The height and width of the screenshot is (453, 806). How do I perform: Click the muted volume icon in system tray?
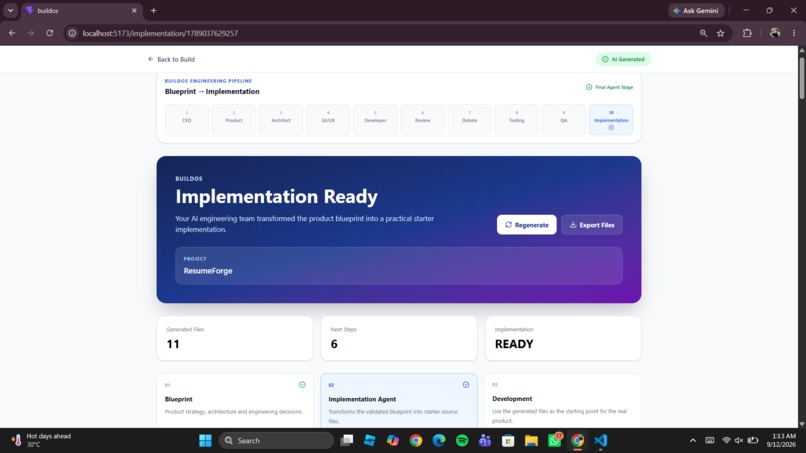[x=739, y=440]
